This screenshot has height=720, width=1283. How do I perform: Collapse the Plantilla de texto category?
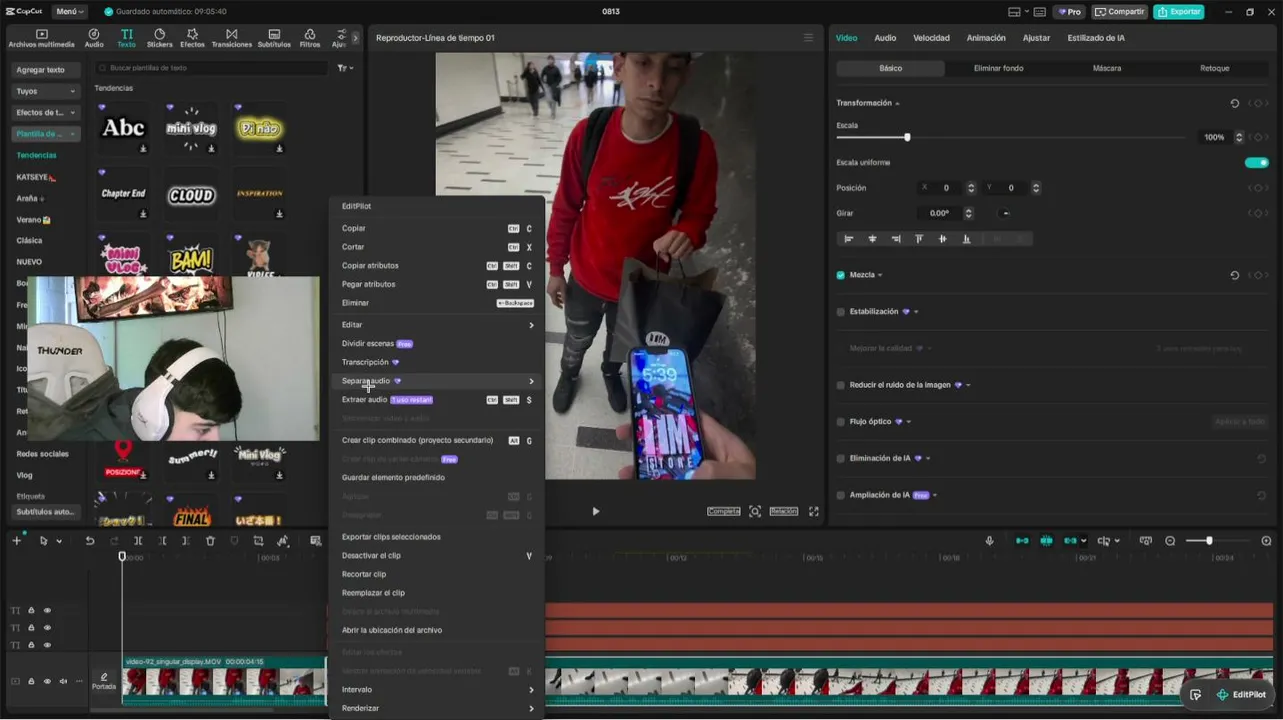pos(45,133)
